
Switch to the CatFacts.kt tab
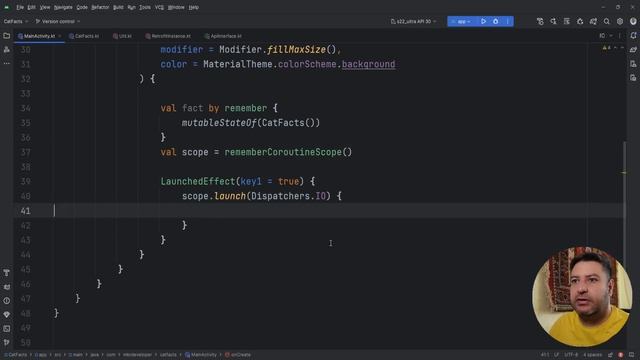click(84, 36)
